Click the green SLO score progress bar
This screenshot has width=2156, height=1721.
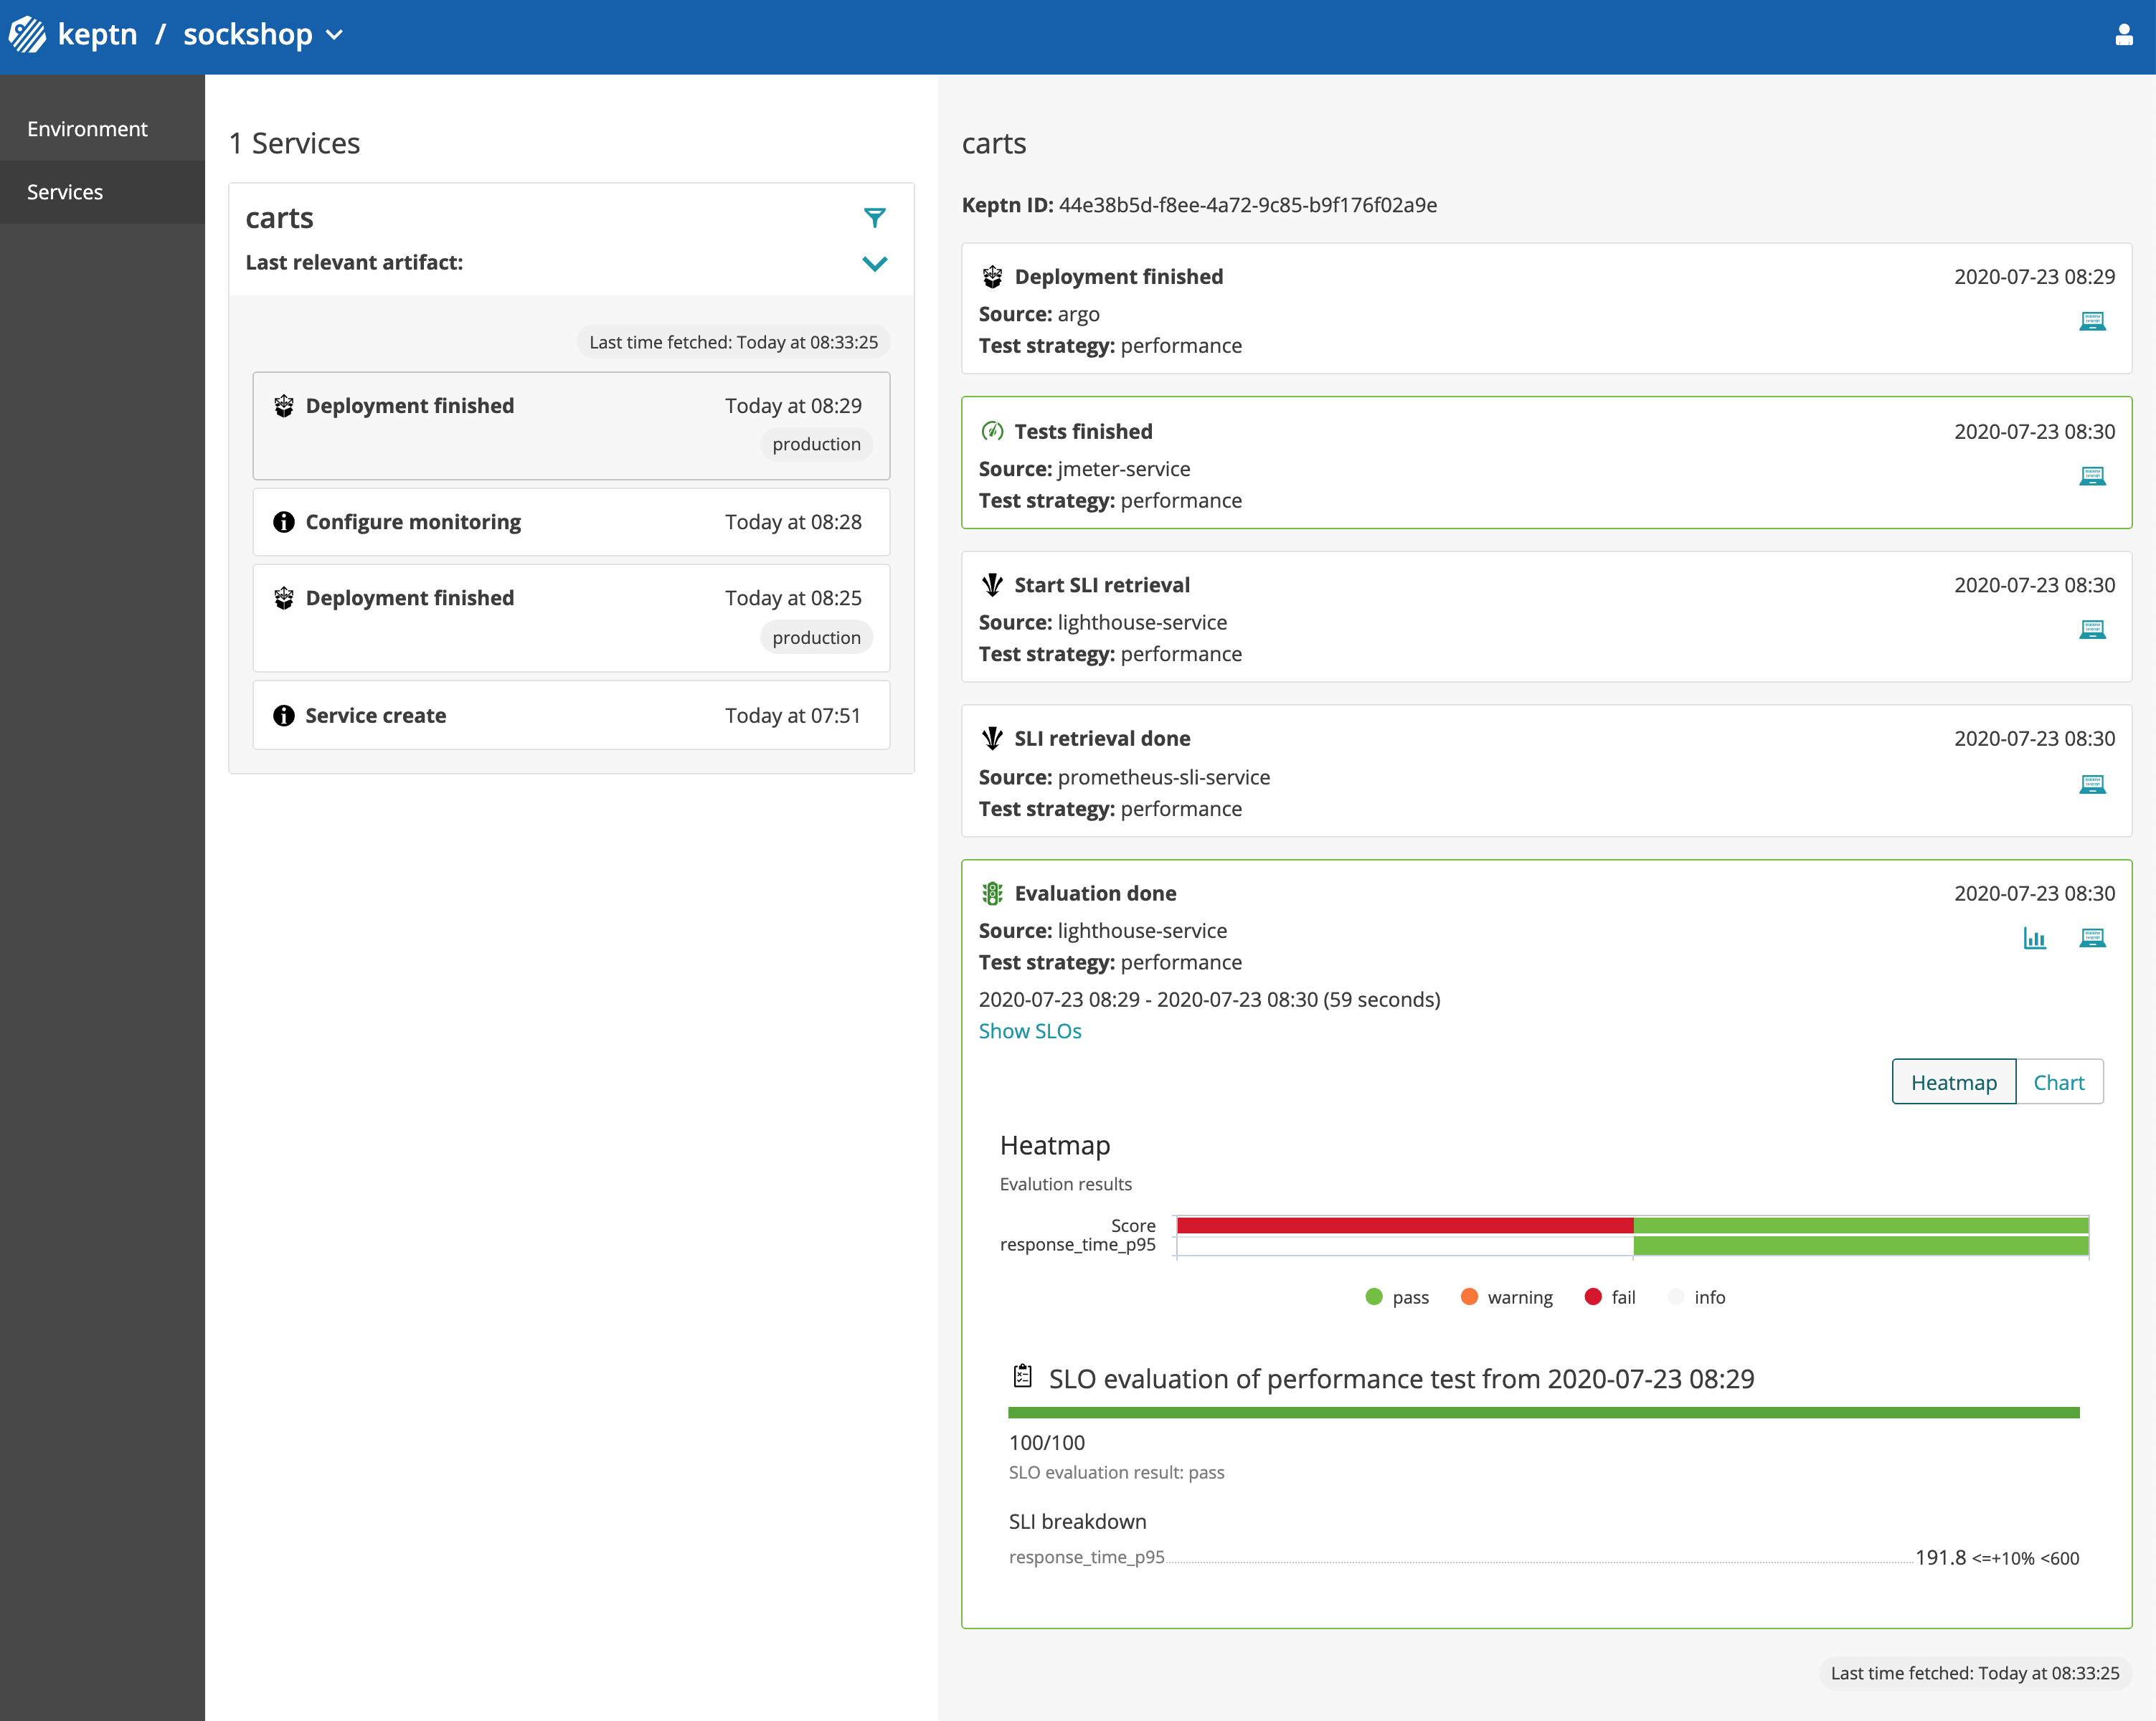tap(1544, 1413)
